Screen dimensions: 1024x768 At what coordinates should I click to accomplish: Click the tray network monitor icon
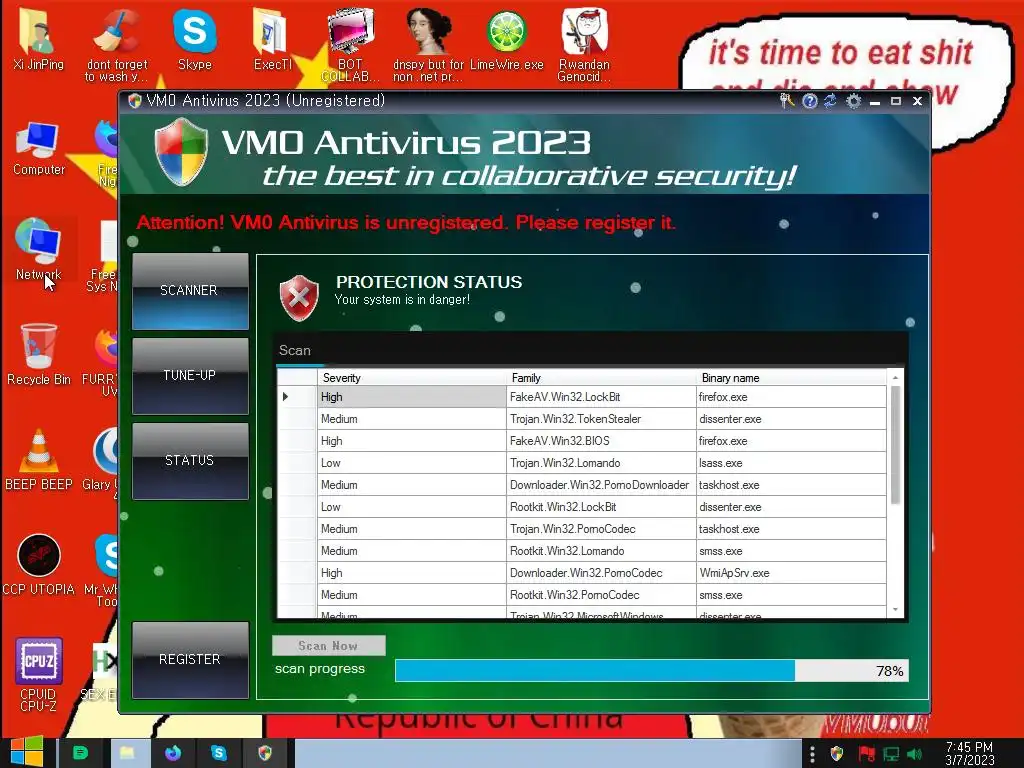point(891,754)
